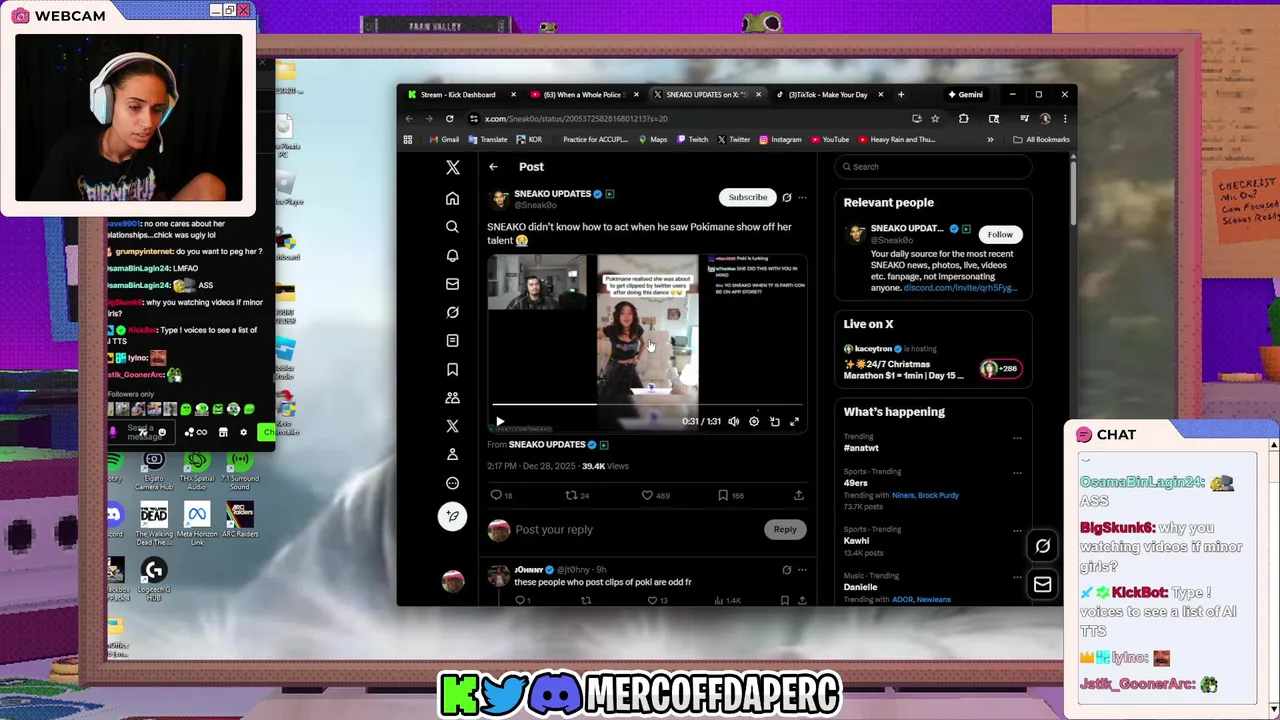The height and width of the screenshot is (720, 1280).
Task: Open the #anatwt trending topic
Action: [861, 448]
